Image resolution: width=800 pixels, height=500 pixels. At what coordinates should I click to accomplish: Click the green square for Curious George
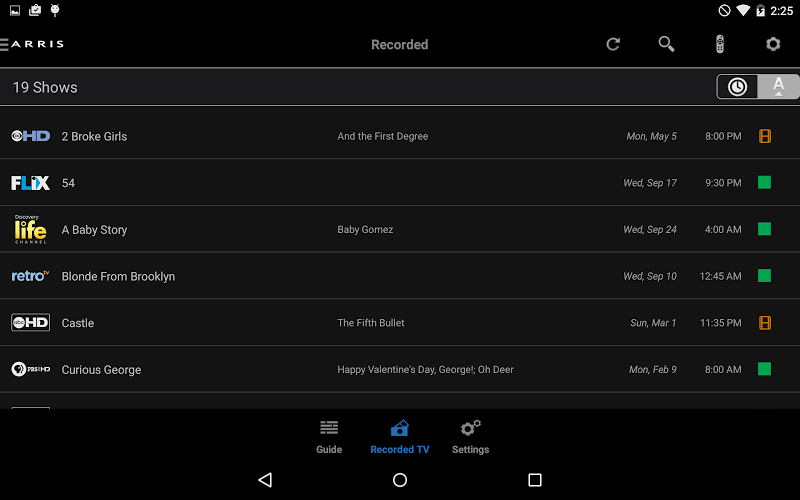click(x=764, y=368)
